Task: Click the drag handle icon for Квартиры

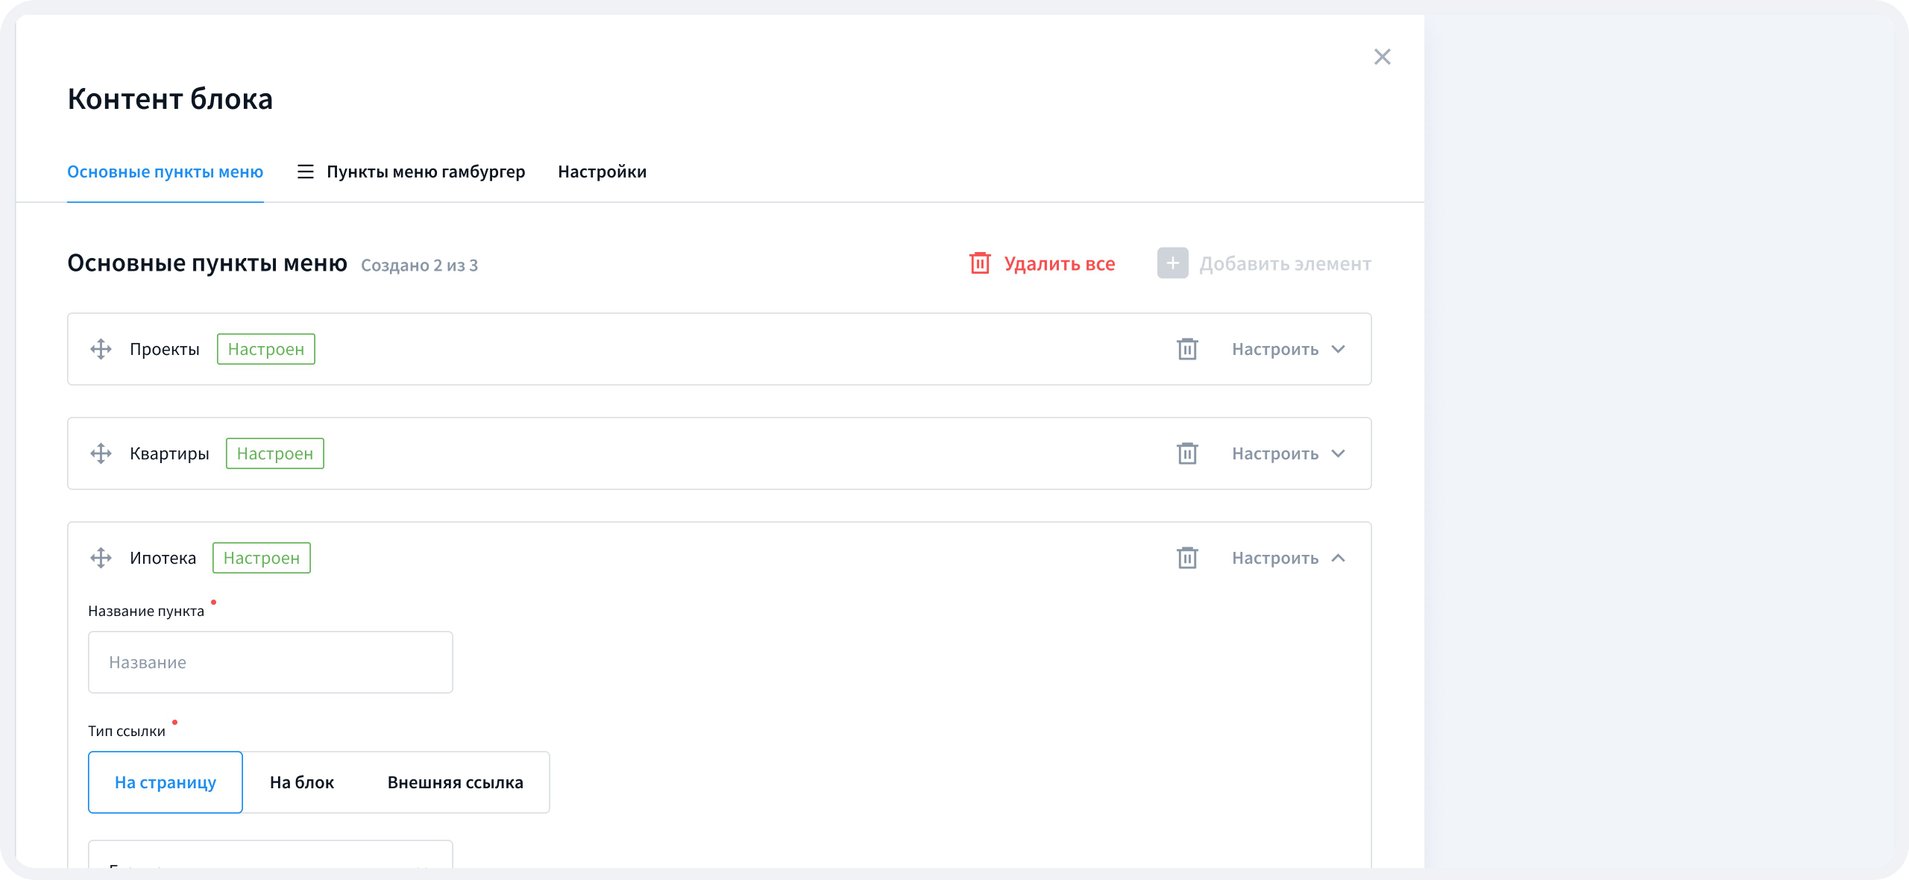Action: (x=101, y=454)
